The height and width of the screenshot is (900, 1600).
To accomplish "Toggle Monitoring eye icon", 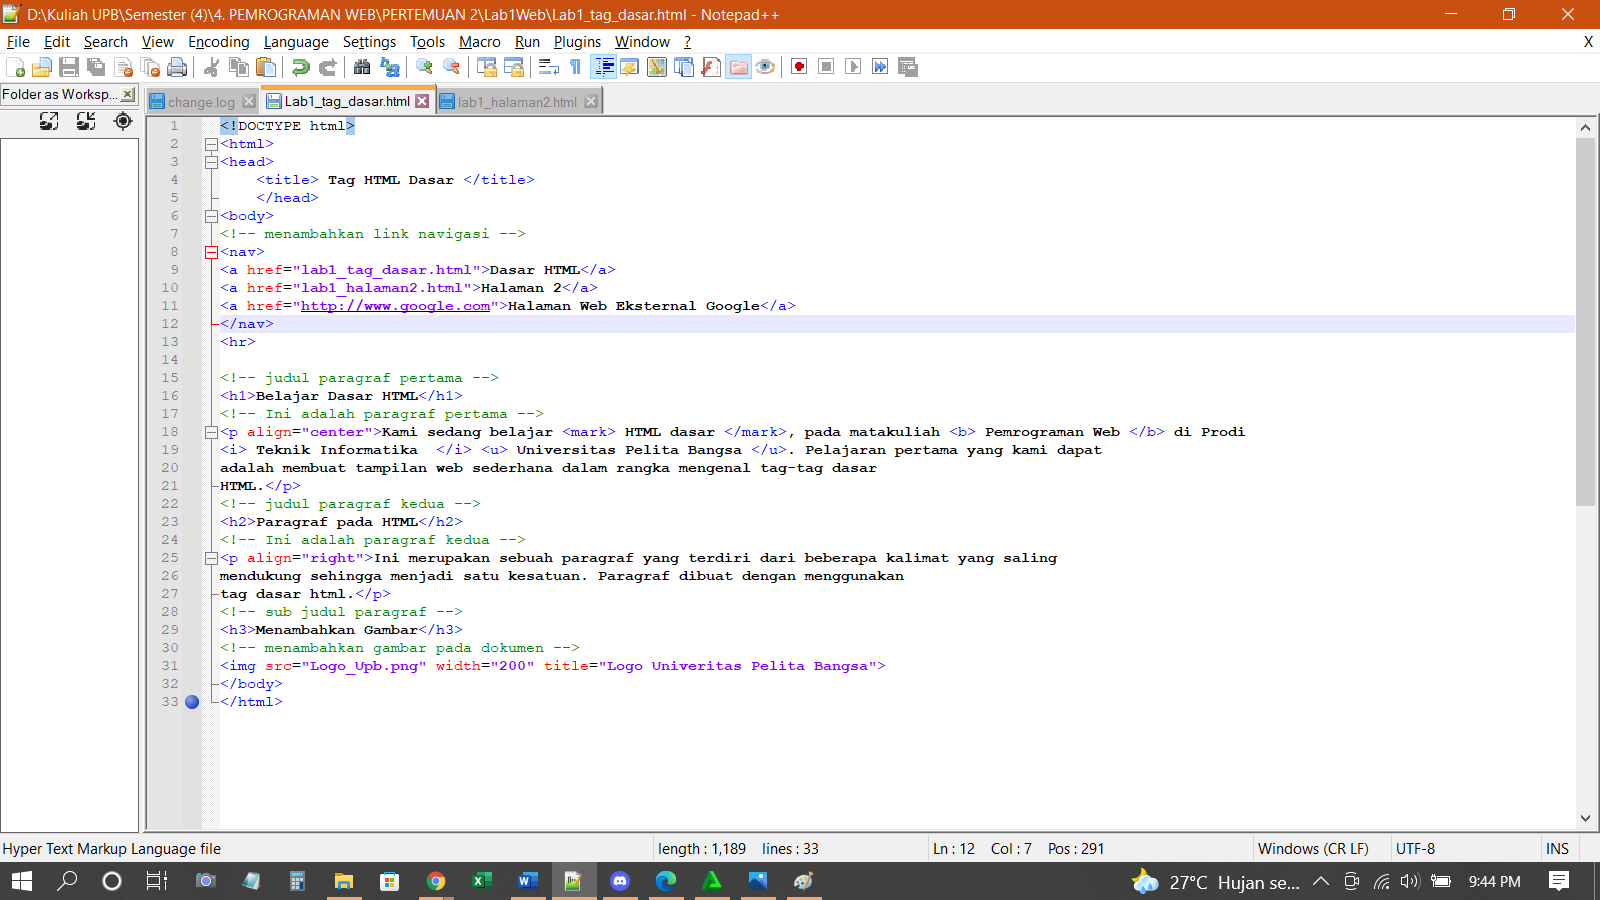I will (765, 67).
